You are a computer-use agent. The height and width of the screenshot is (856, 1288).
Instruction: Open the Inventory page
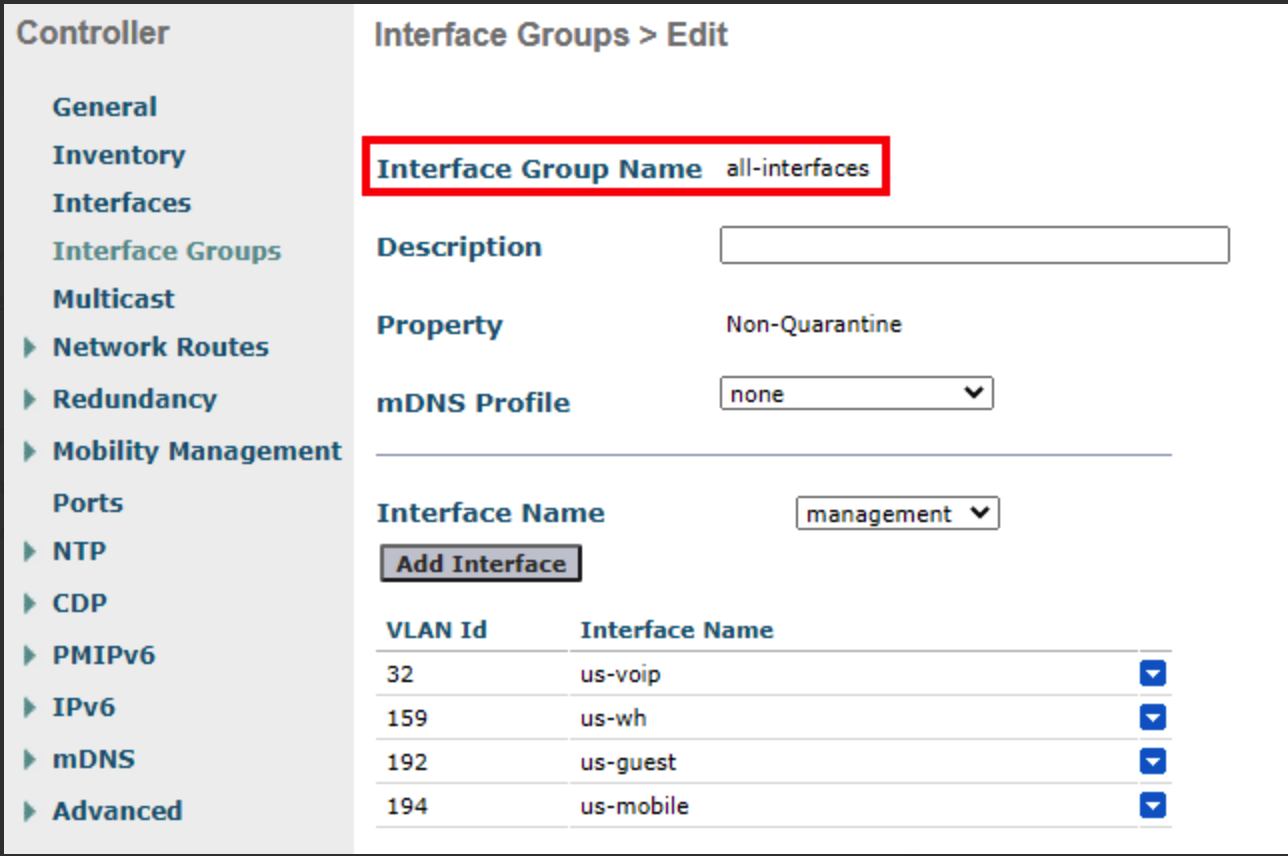click(x=119, y=155)
